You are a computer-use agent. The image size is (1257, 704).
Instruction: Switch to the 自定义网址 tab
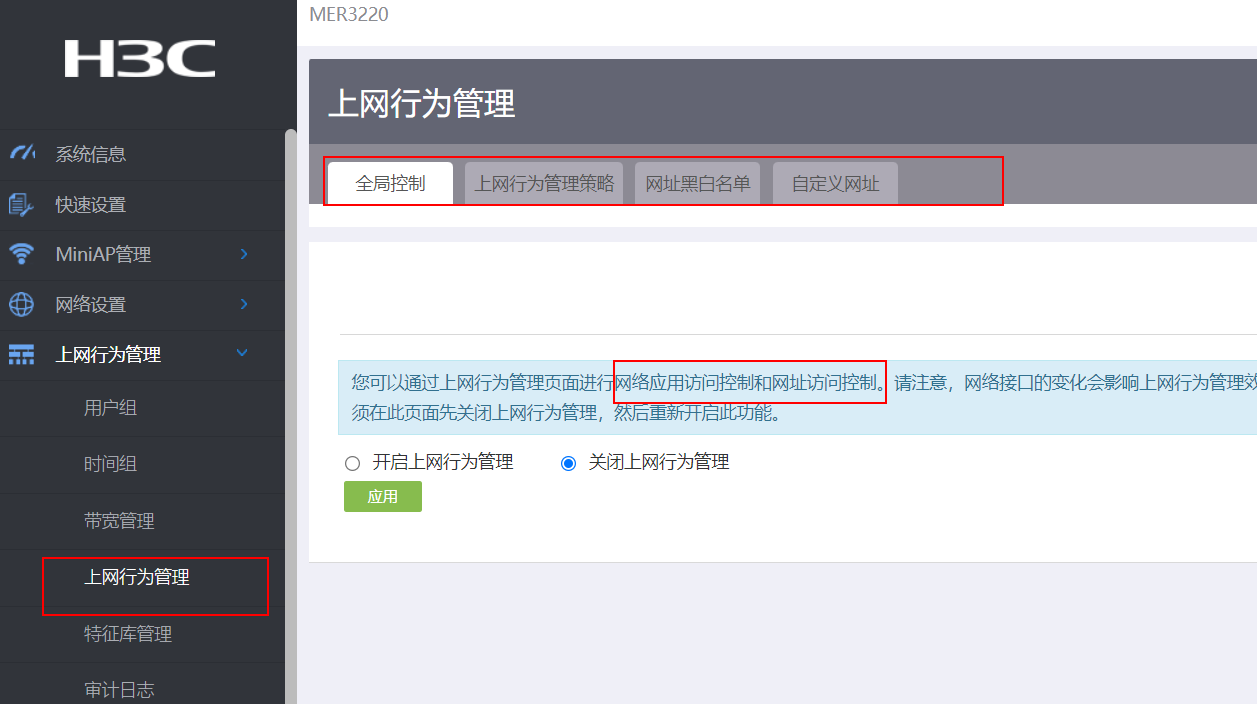[x=835, y=184]
